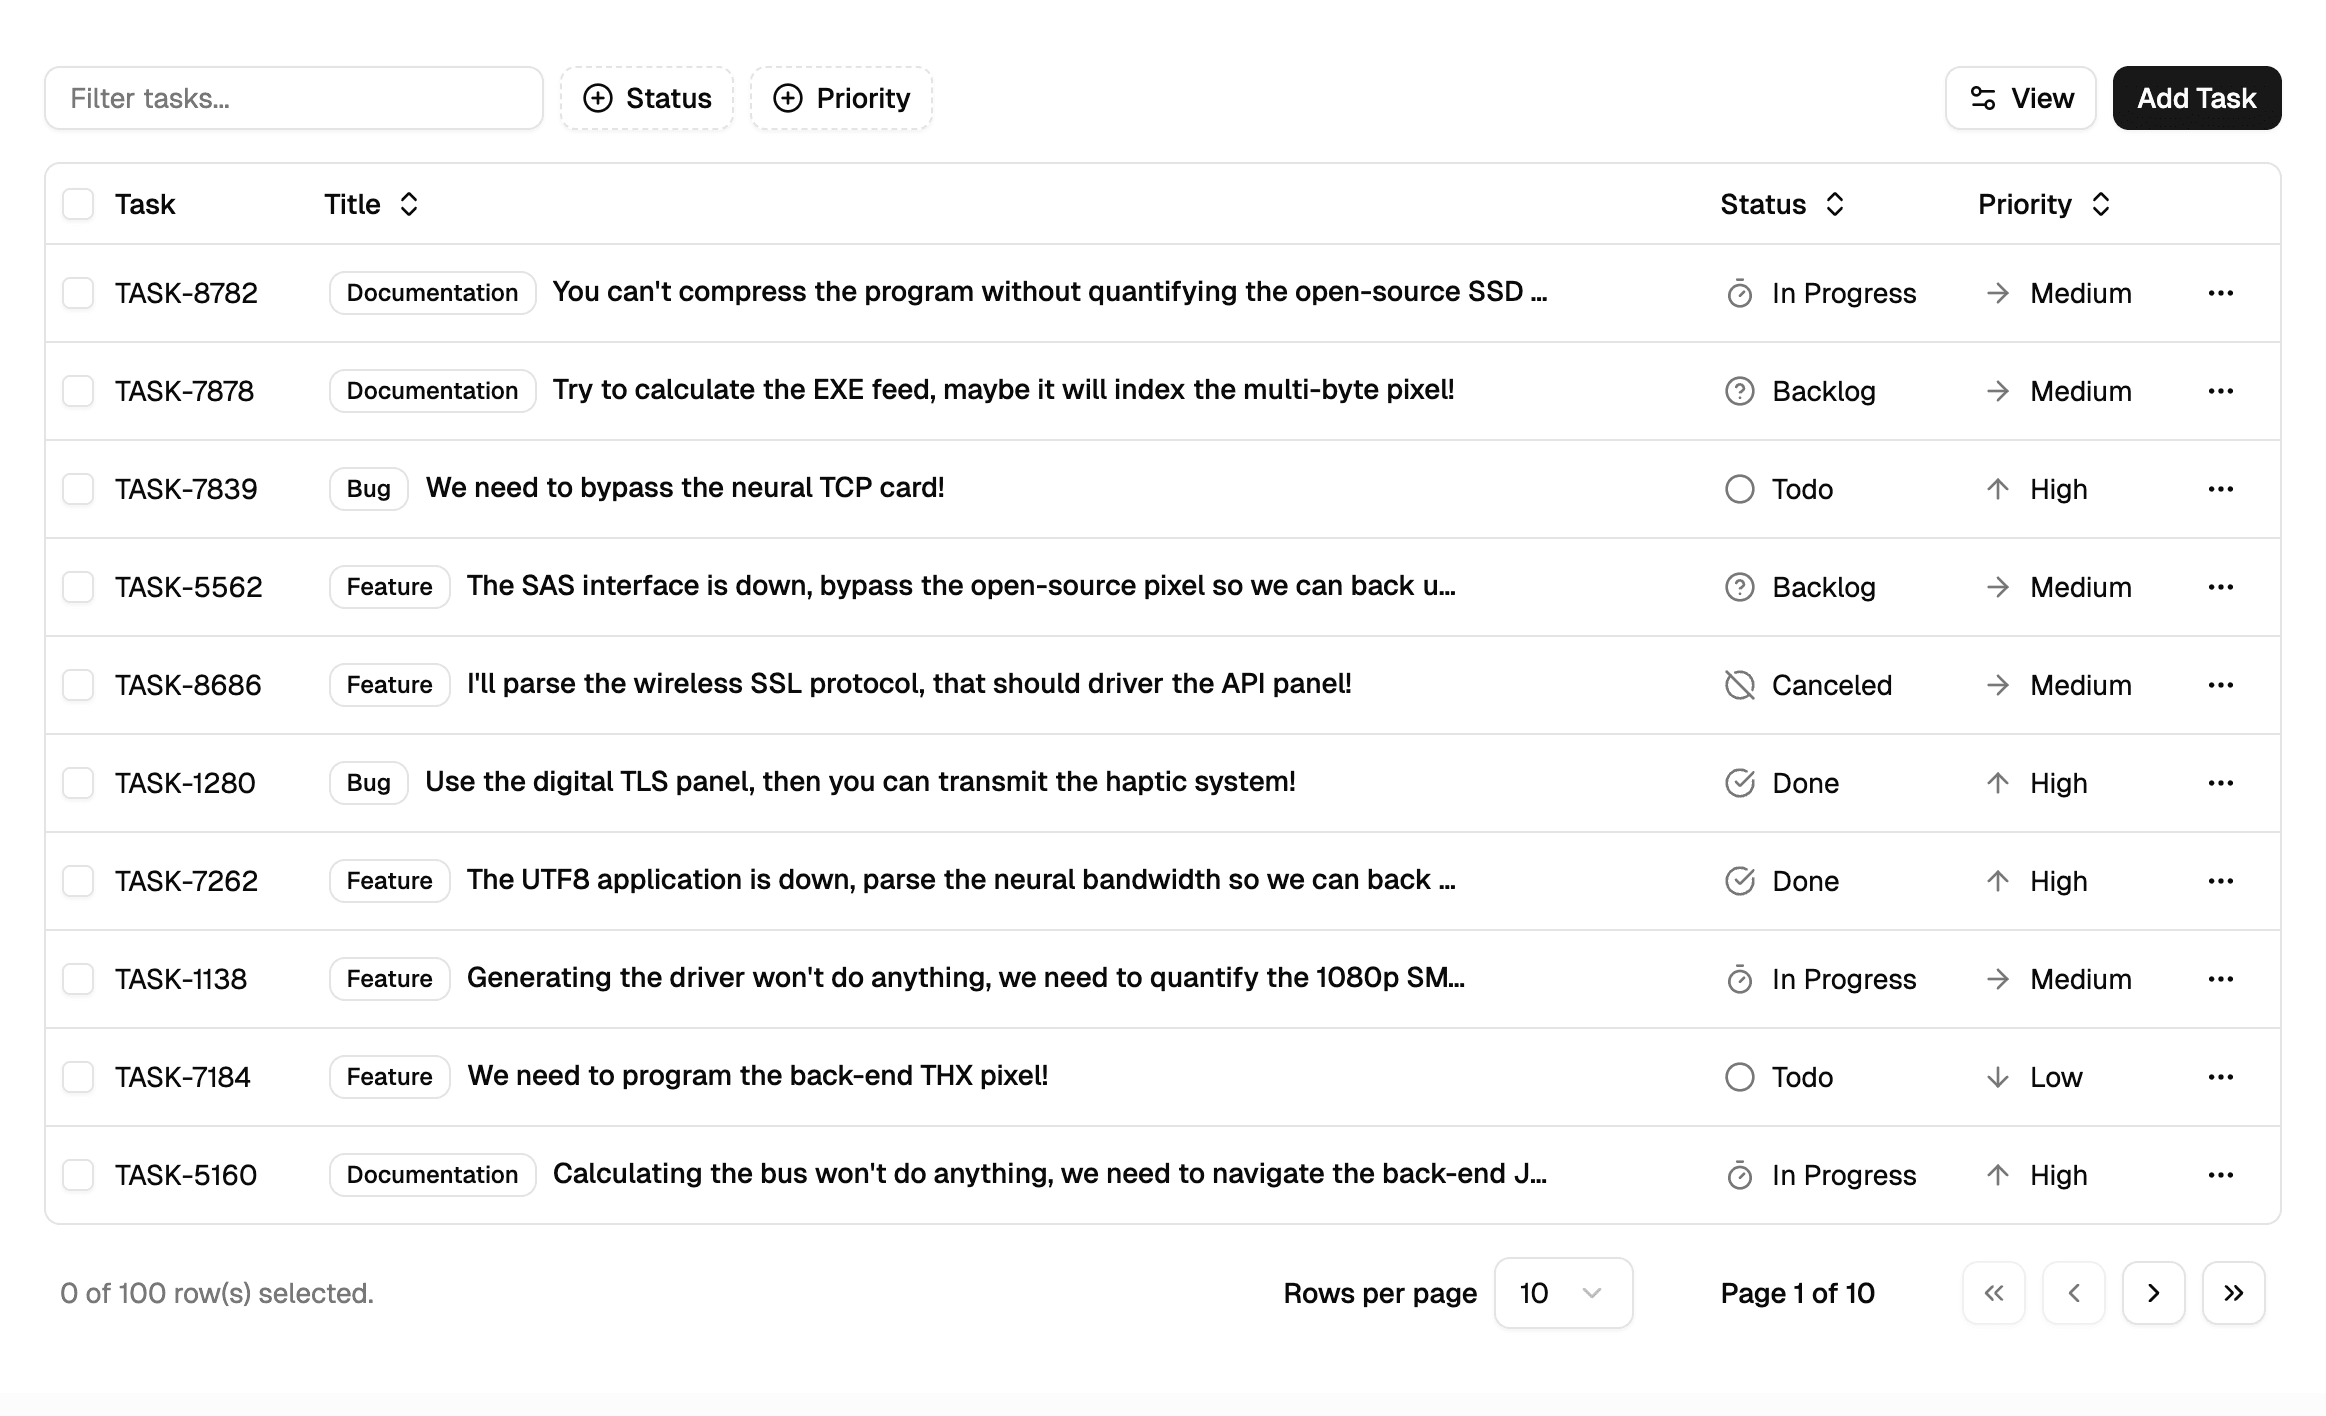Open the Priority filter dropdown
The height and width of the screenshot is (1416, 2326).
coord(841,98)
